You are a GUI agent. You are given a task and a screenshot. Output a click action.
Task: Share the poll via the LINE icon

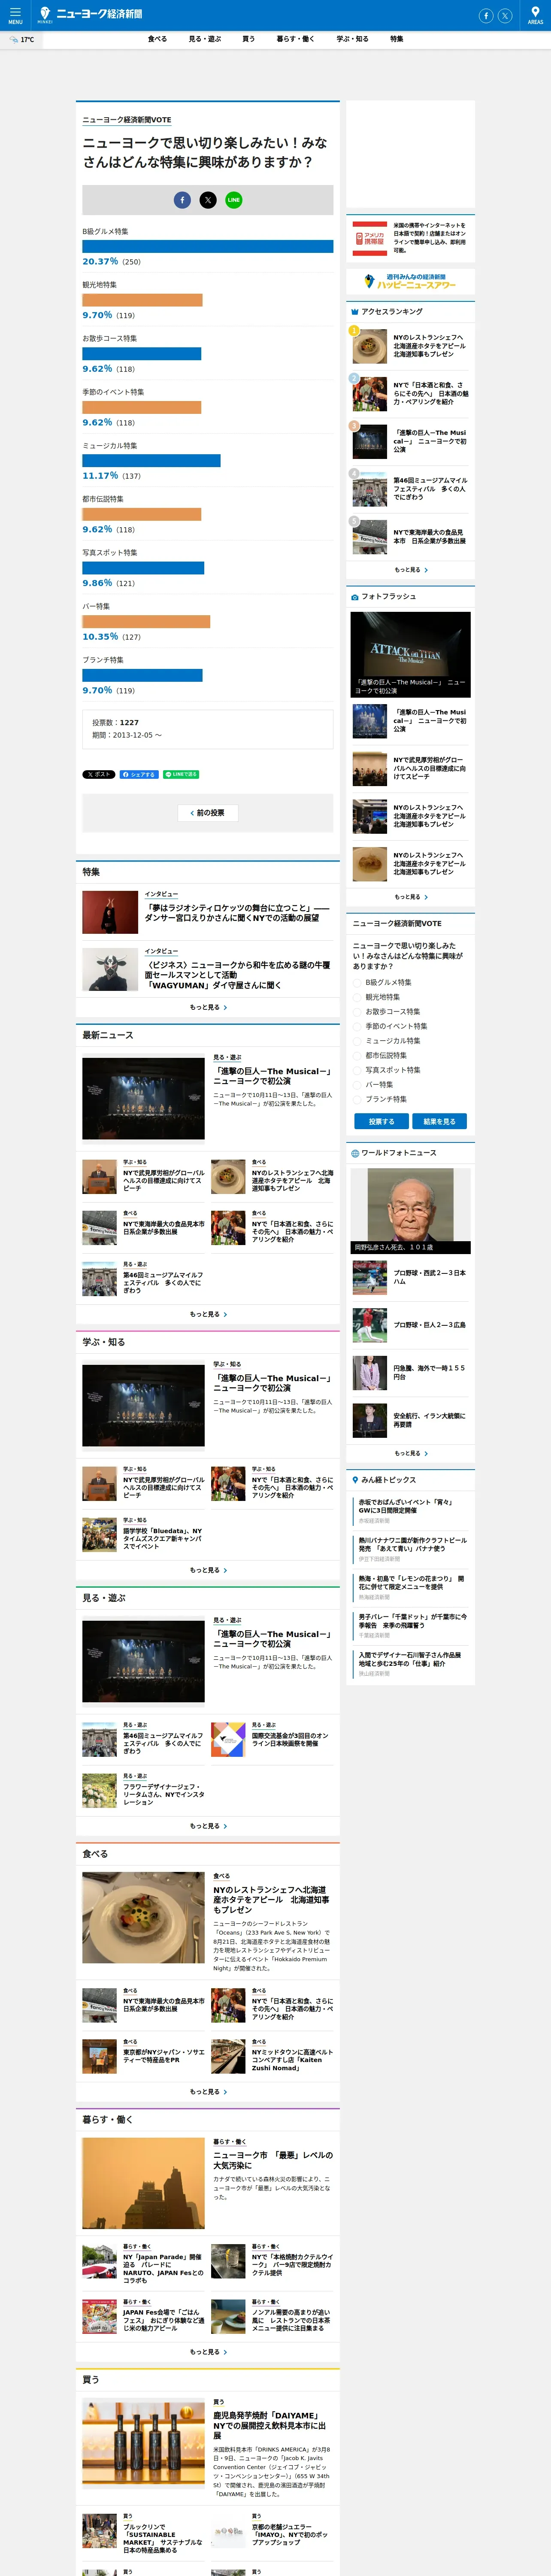tap(233, 200)
